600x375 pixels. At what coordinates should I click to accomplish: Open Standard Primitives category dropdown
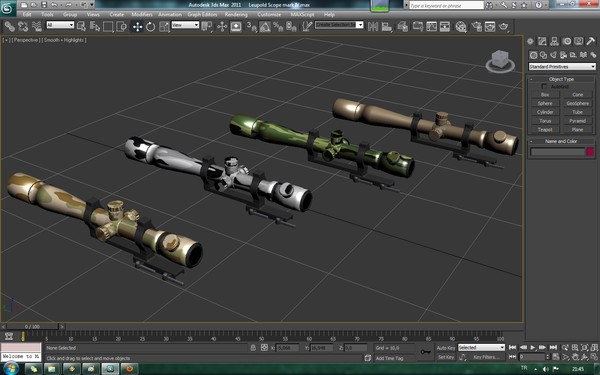[x=562, y=67]
